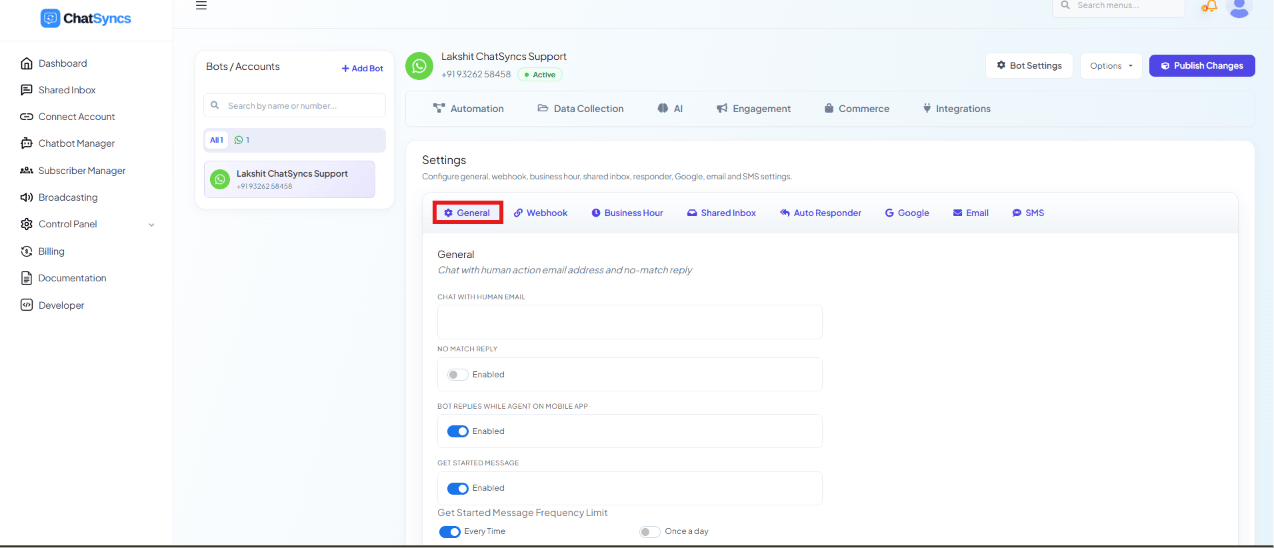The height and width of the screenshot is (548, 1274).
Task: Click the Chat With Human Email field
Action: 630,322
